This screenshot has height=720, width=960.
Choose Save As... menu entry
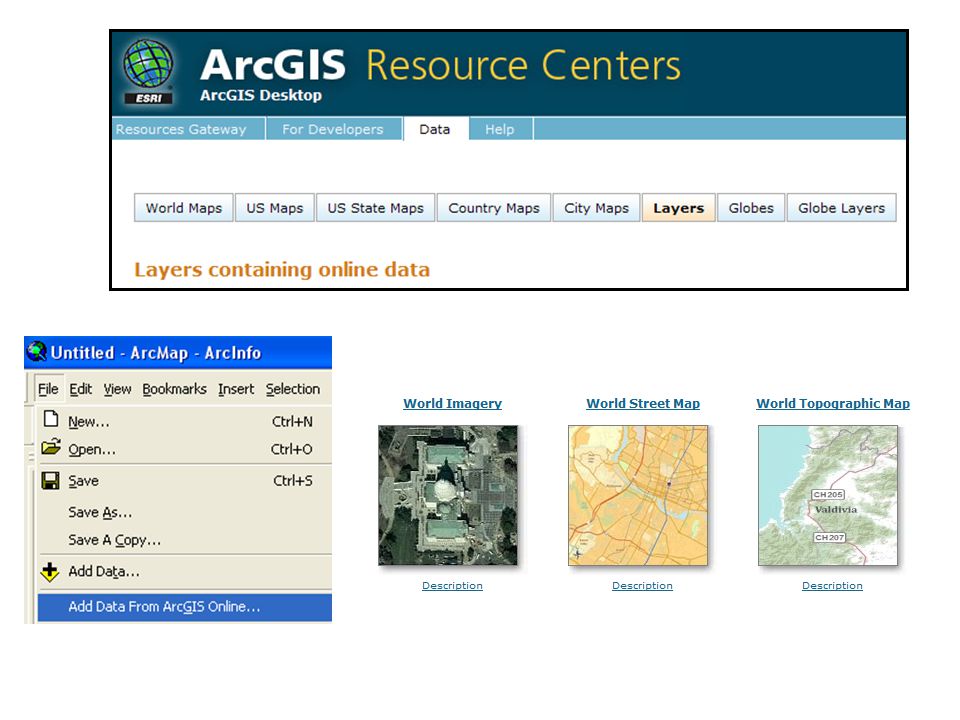tap(184, 512)
